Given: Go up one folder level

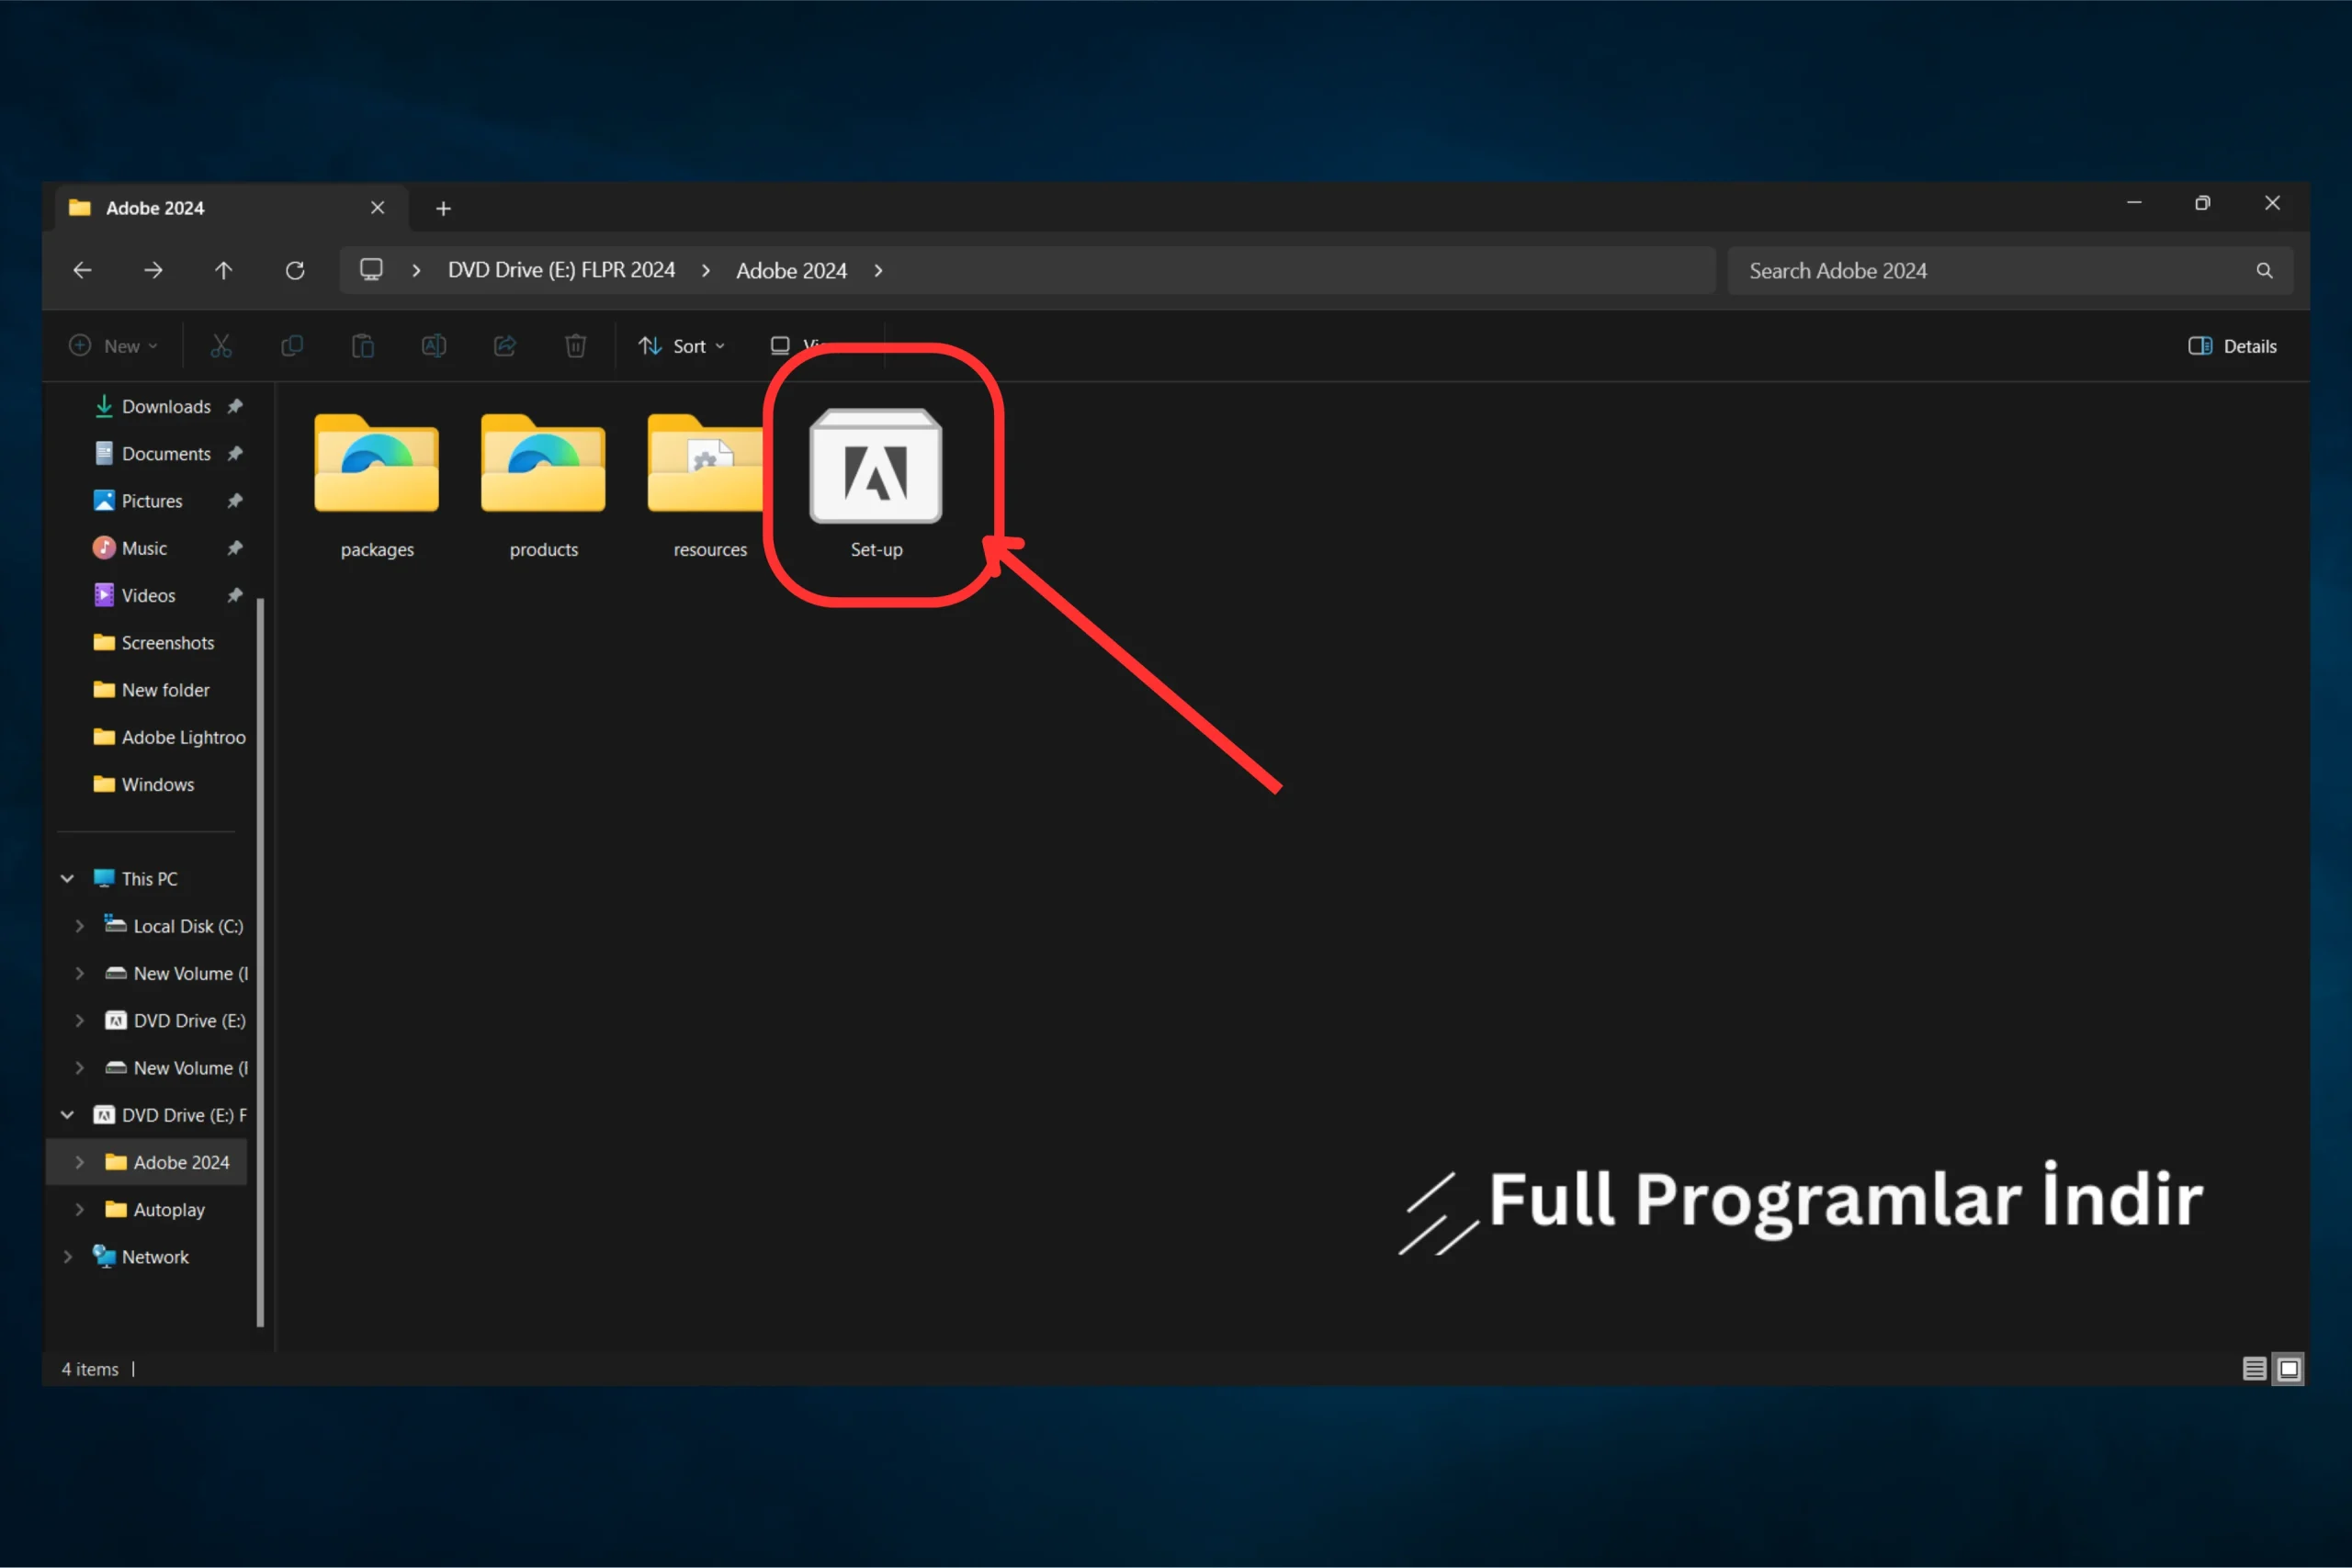Looking at the screenshot, I should [x=224, y=270].
